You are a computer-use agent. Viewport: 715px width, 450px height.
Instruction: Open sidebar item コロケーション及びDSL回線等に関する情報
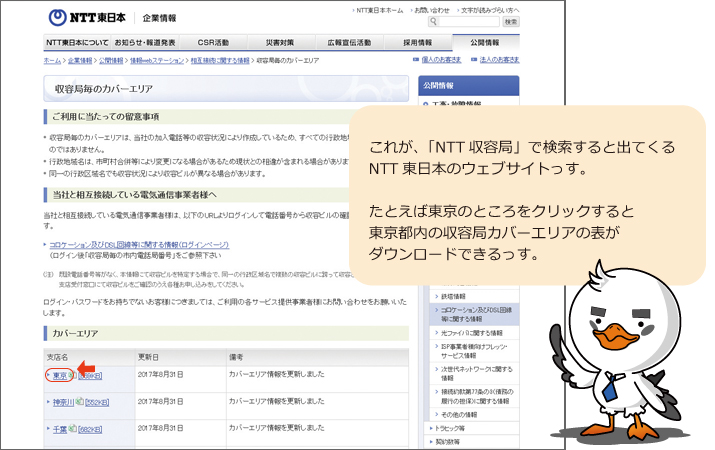tap(476, 315)
